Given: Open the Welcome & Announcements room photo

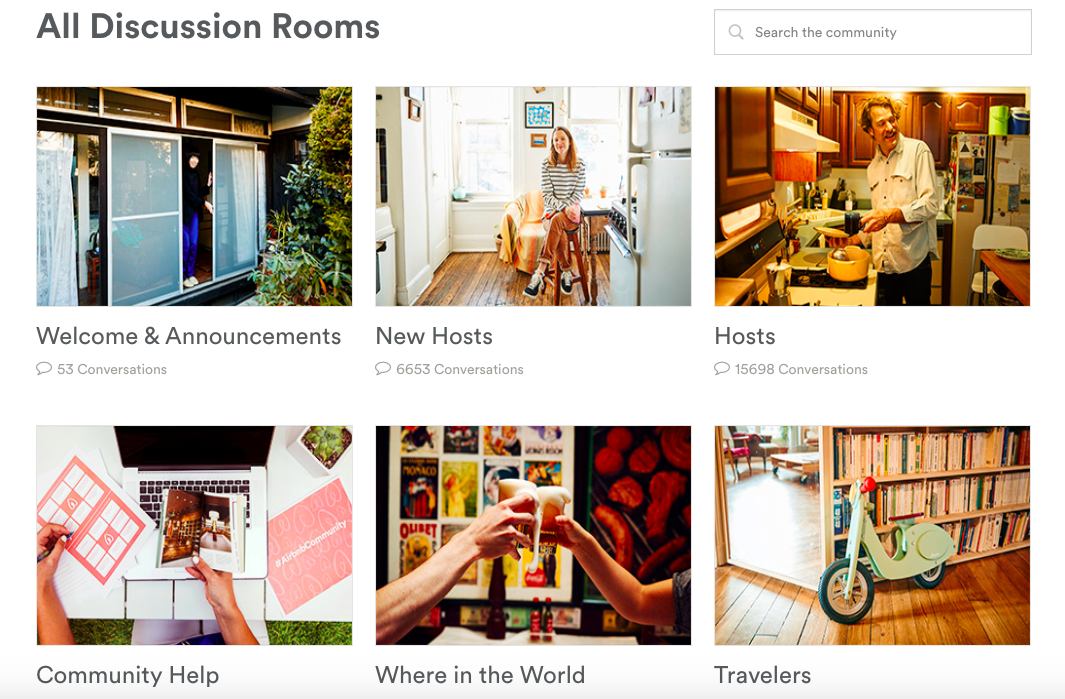Looking at the screenshot, I should click(x=194, y=196).
